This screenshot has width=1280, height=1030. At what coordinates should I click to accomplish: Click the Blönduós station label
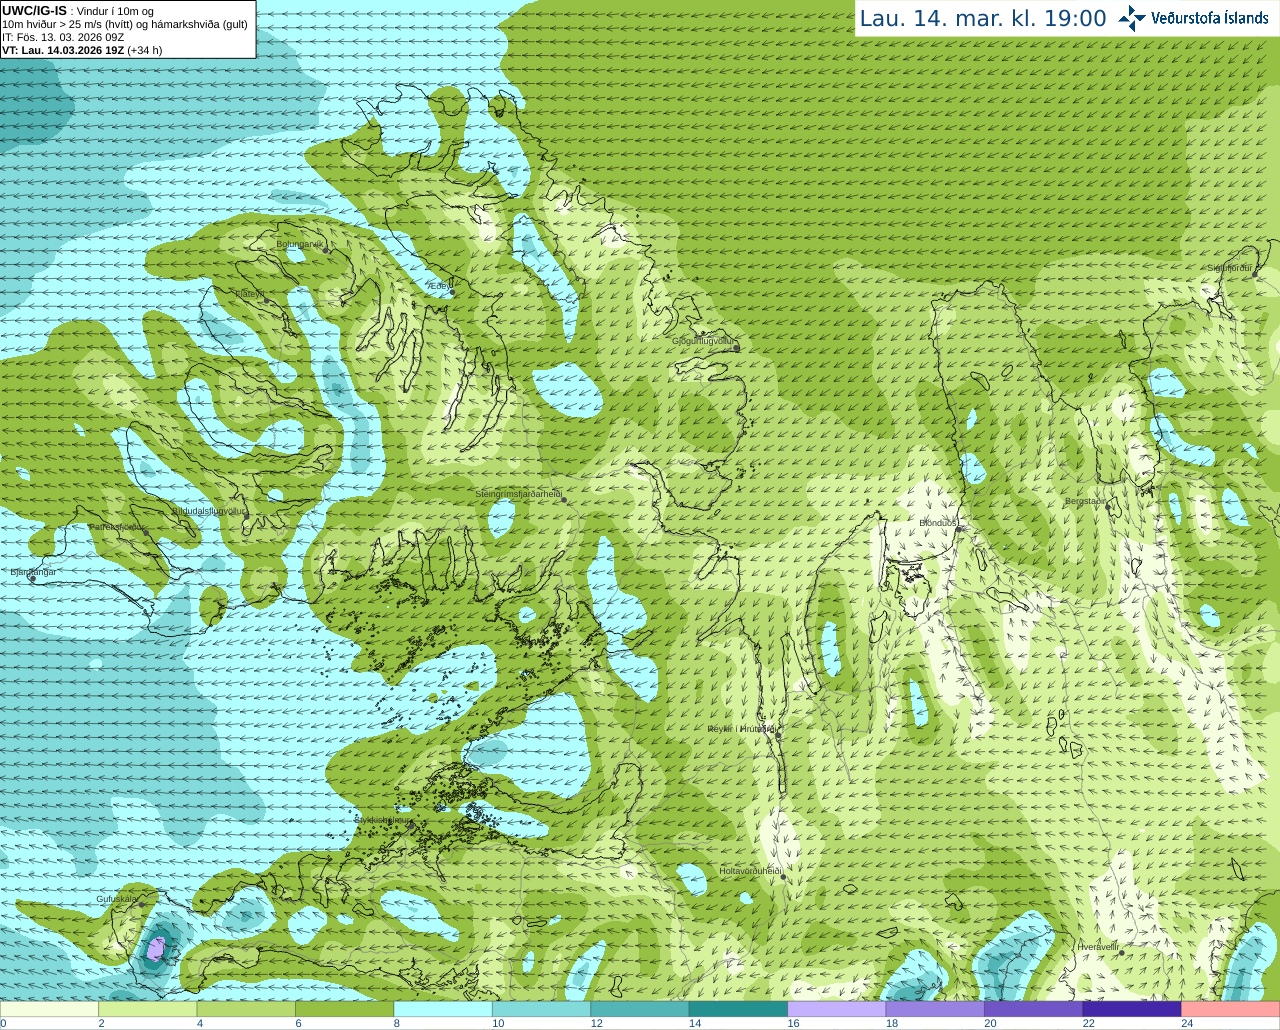(x=938, y=523)
